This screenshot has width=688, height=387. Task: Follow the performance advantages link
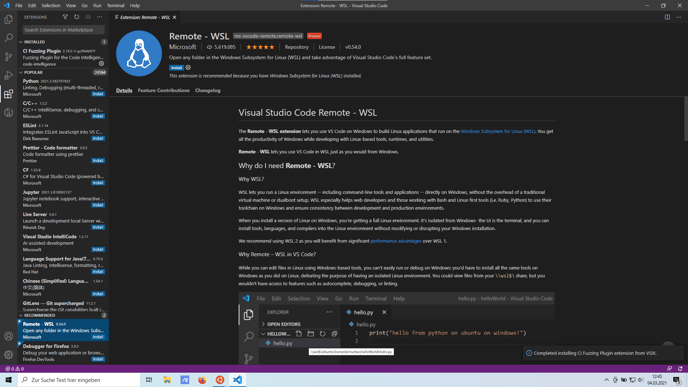point(396,241)
